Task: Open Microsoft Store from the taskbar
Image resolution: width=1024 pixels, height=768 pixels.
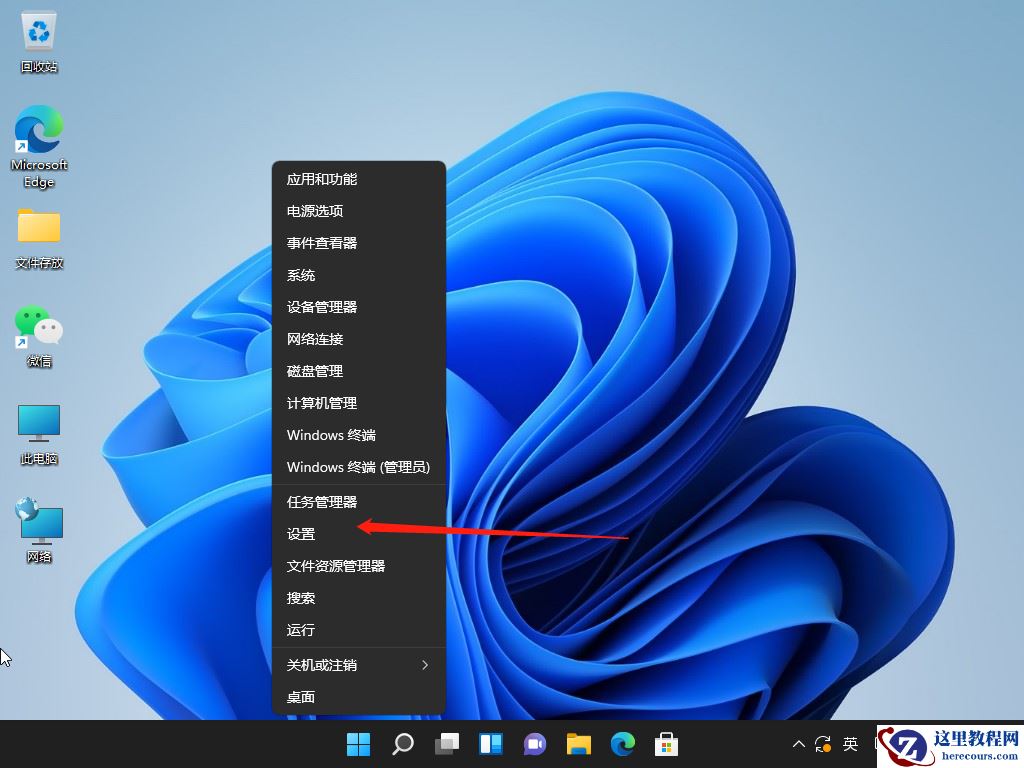Action: [x=667, y=744]
